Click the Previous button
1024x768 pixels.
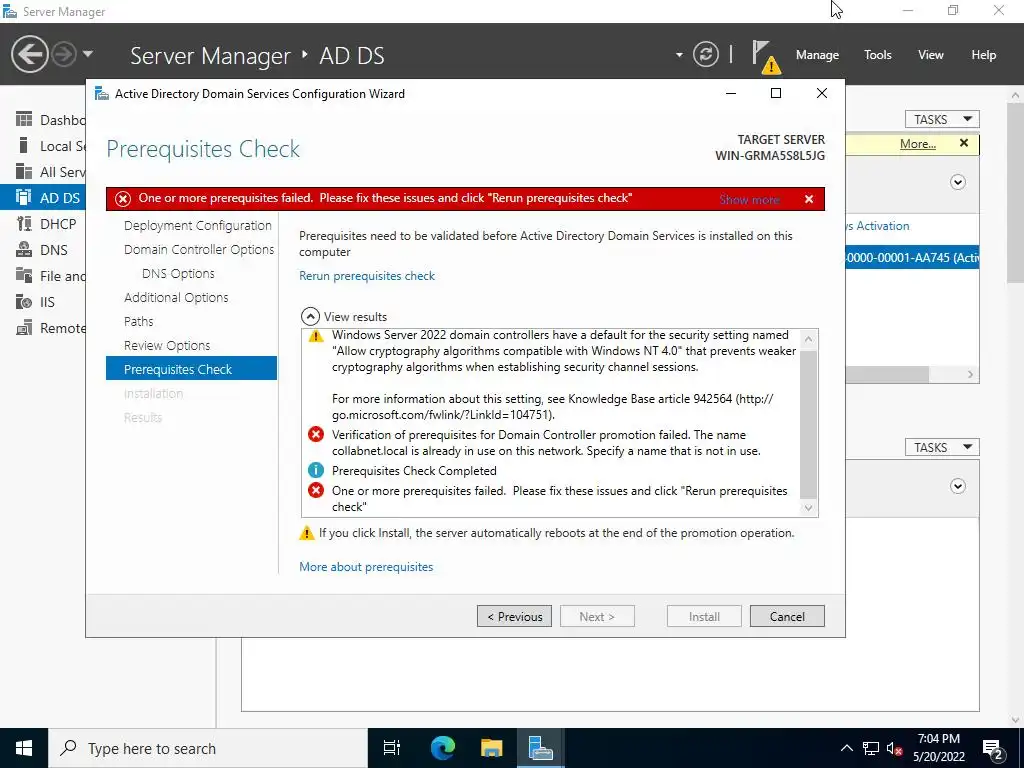coord(515,616)
